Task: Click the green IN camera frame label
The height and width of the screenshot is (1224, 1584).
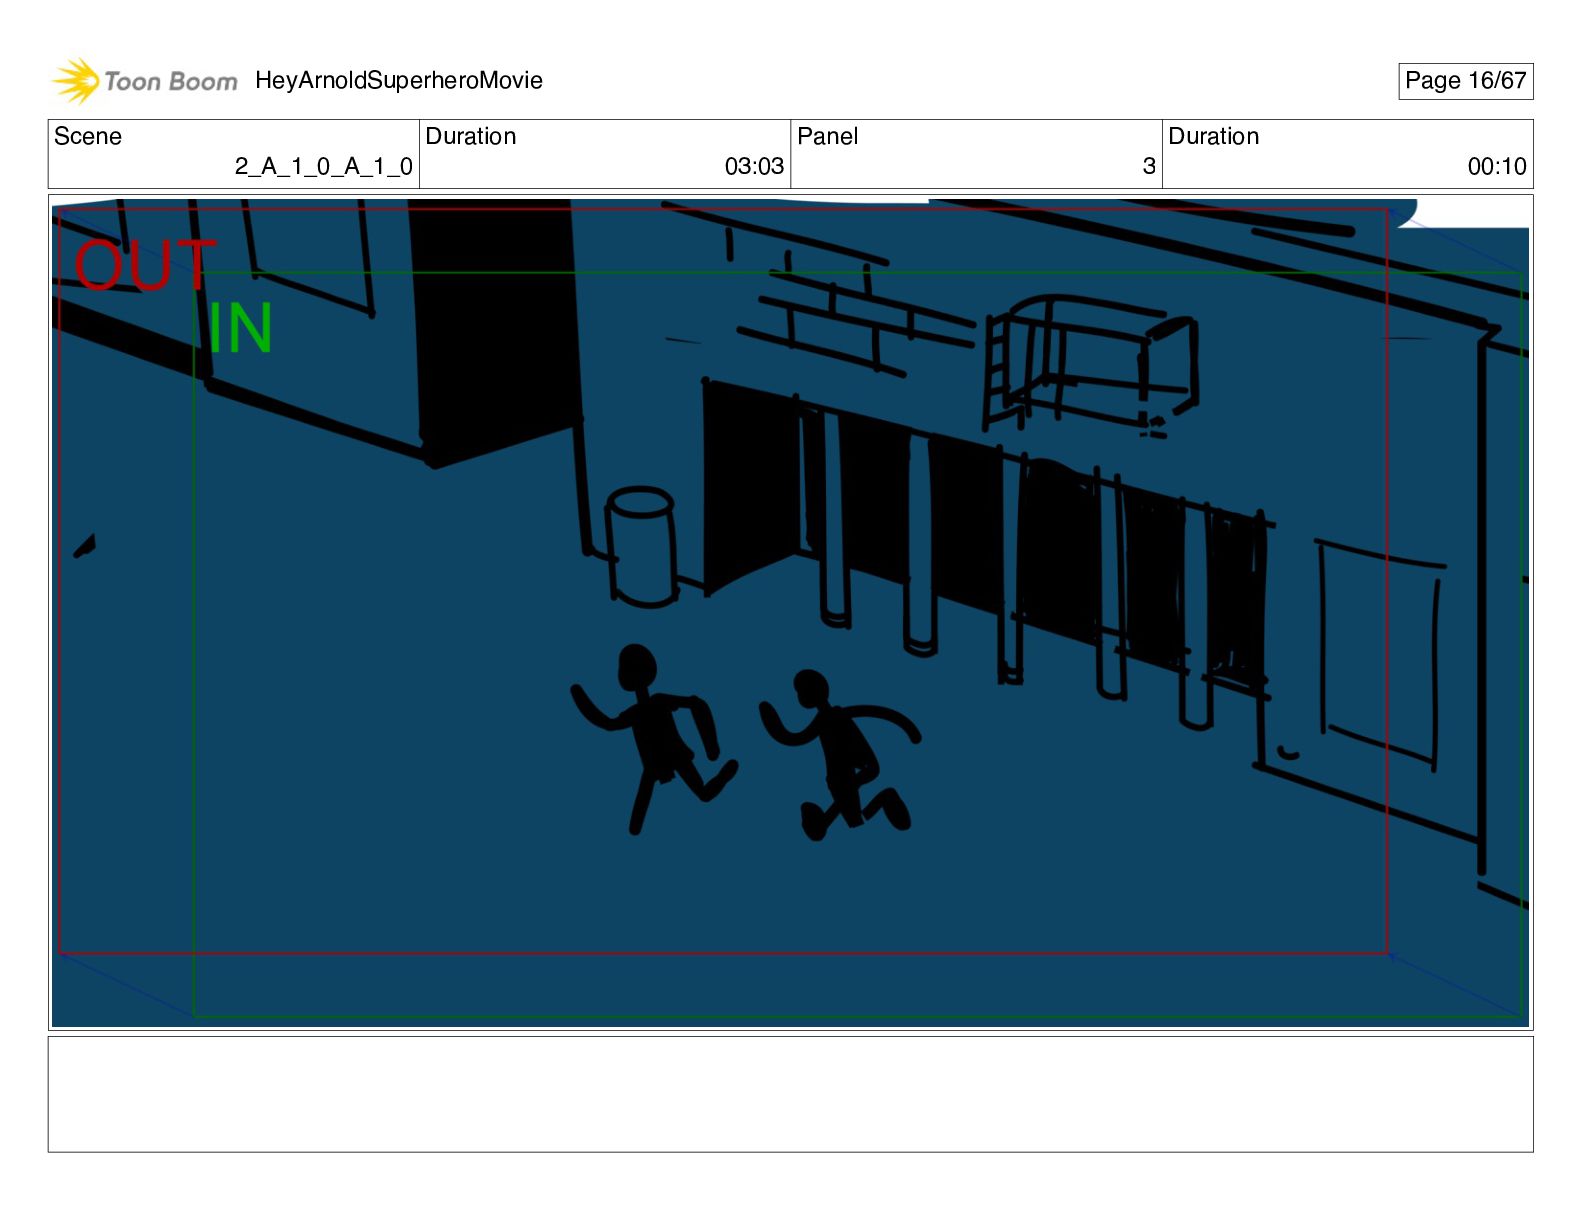Action: pos(240,328)
